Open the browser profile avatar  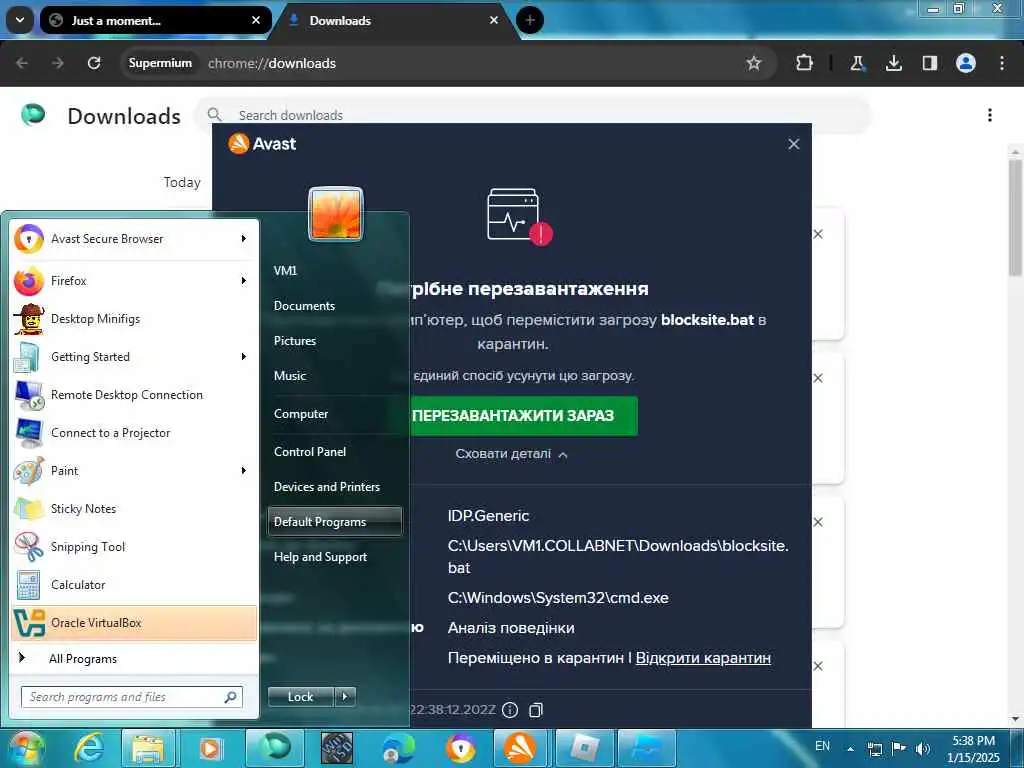pos(966,63)
